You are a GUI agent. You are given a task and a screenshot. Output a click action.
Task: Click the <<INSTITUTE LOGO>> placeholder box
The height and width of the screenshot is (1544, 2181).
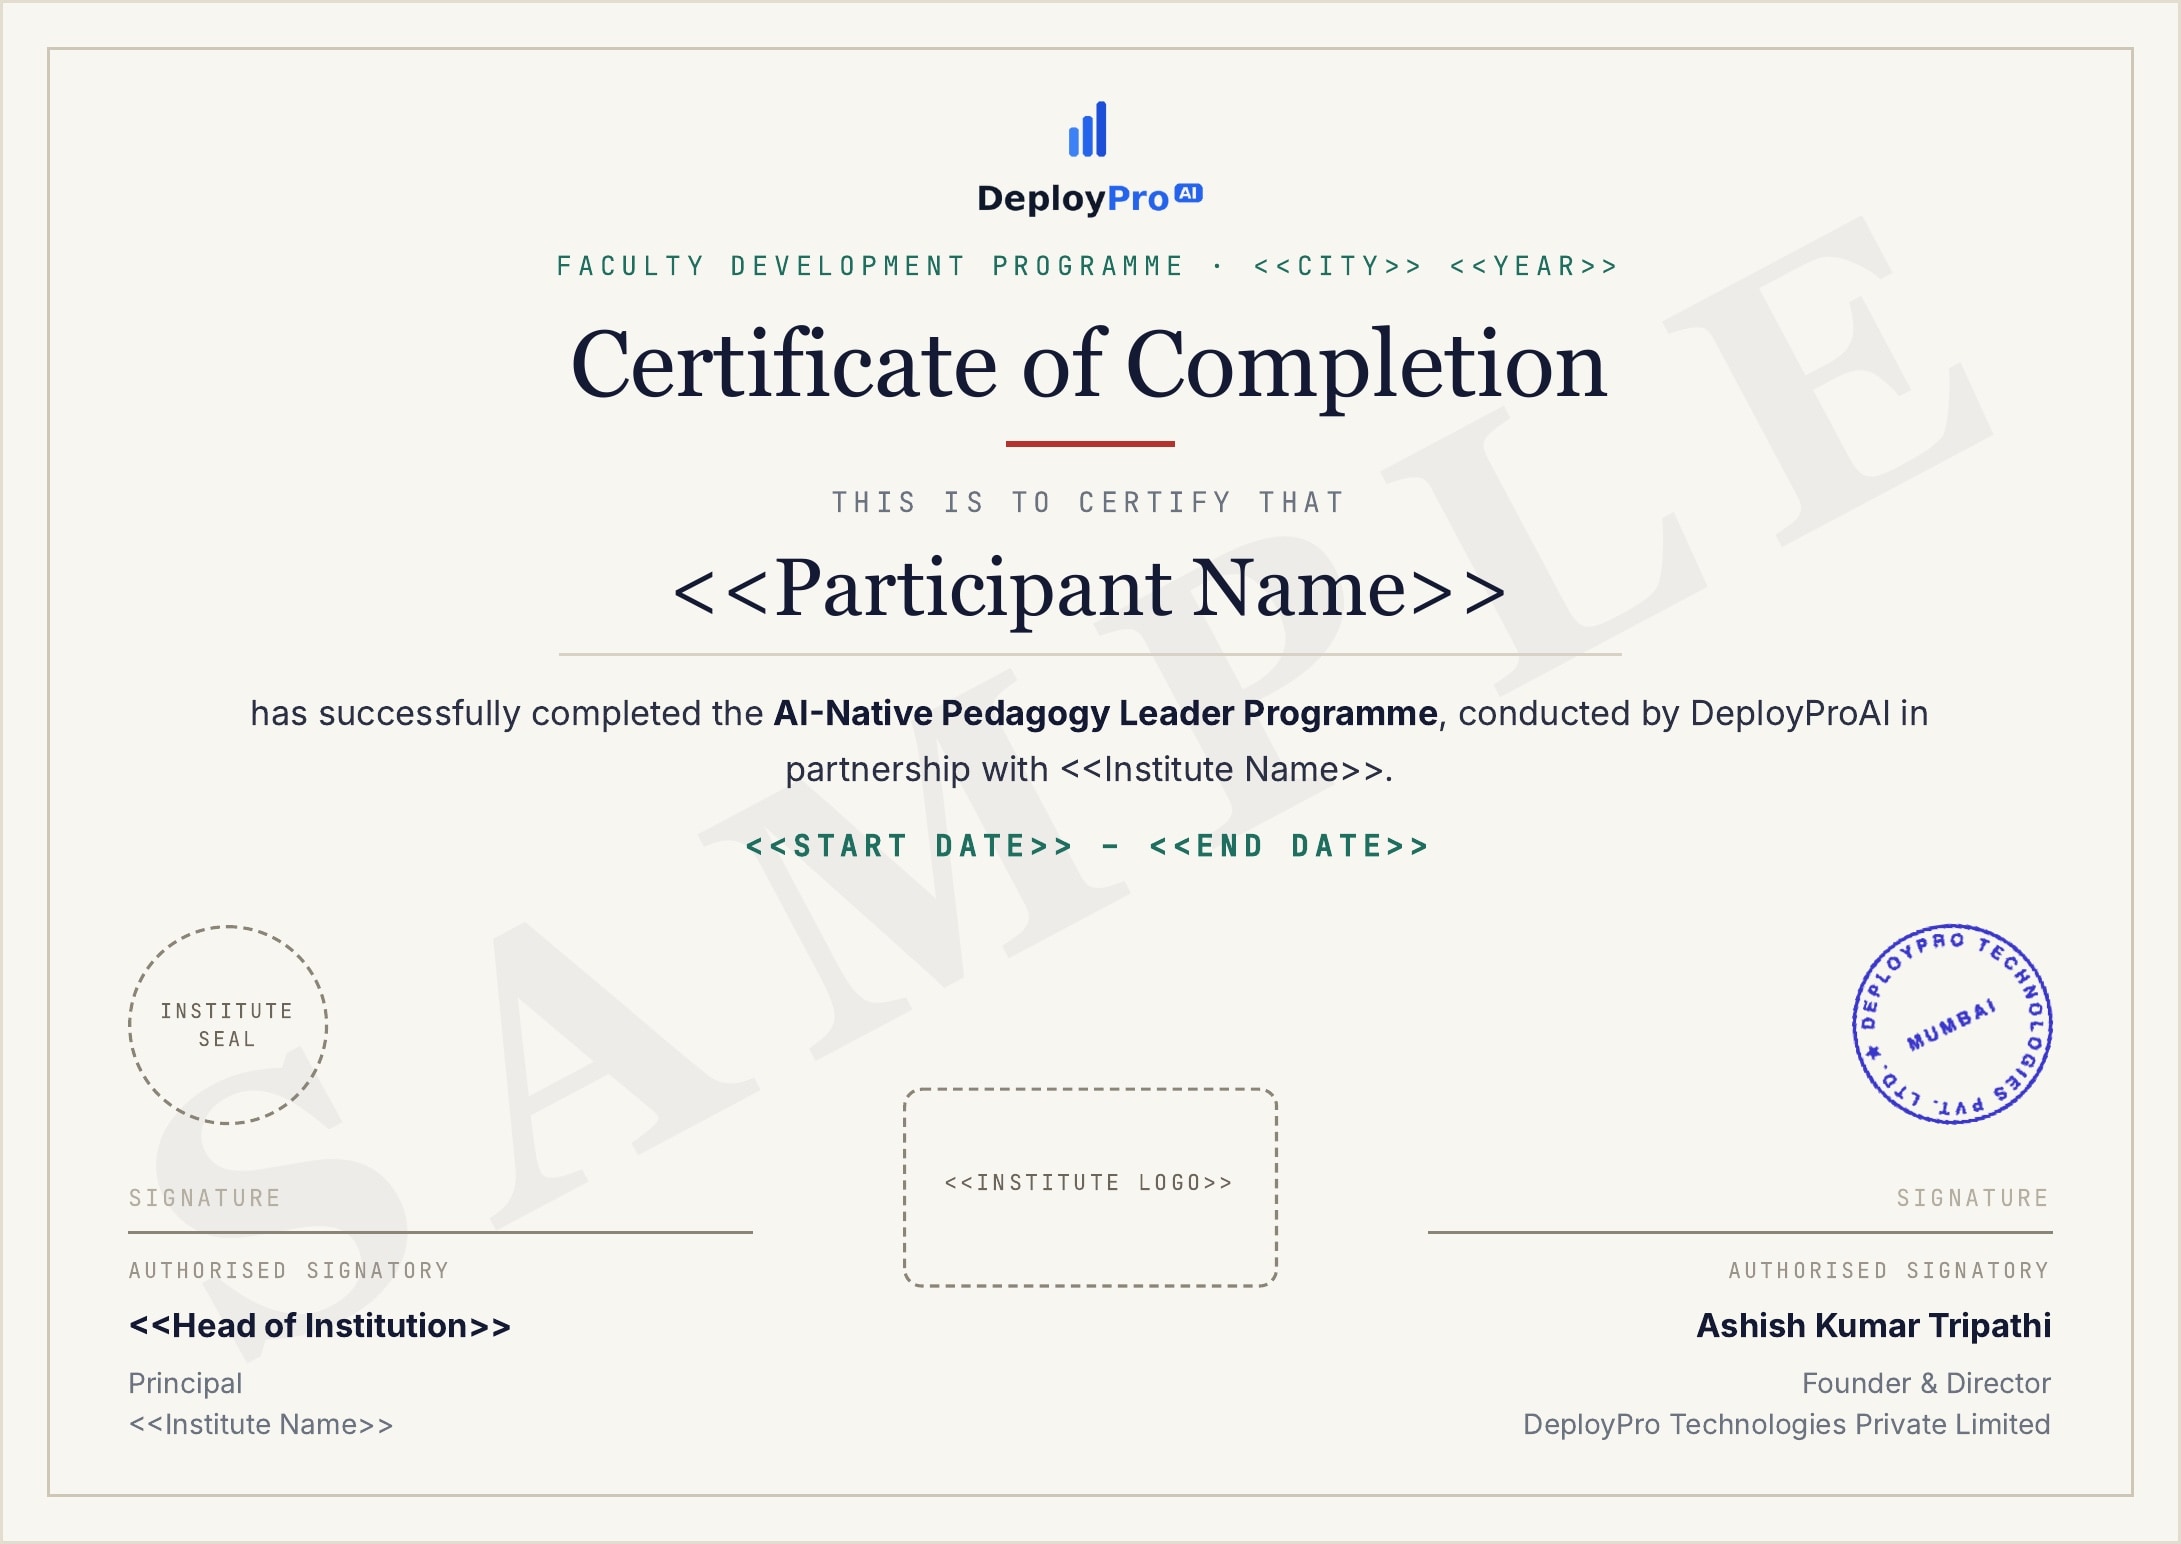(x=1090, y=1187)
